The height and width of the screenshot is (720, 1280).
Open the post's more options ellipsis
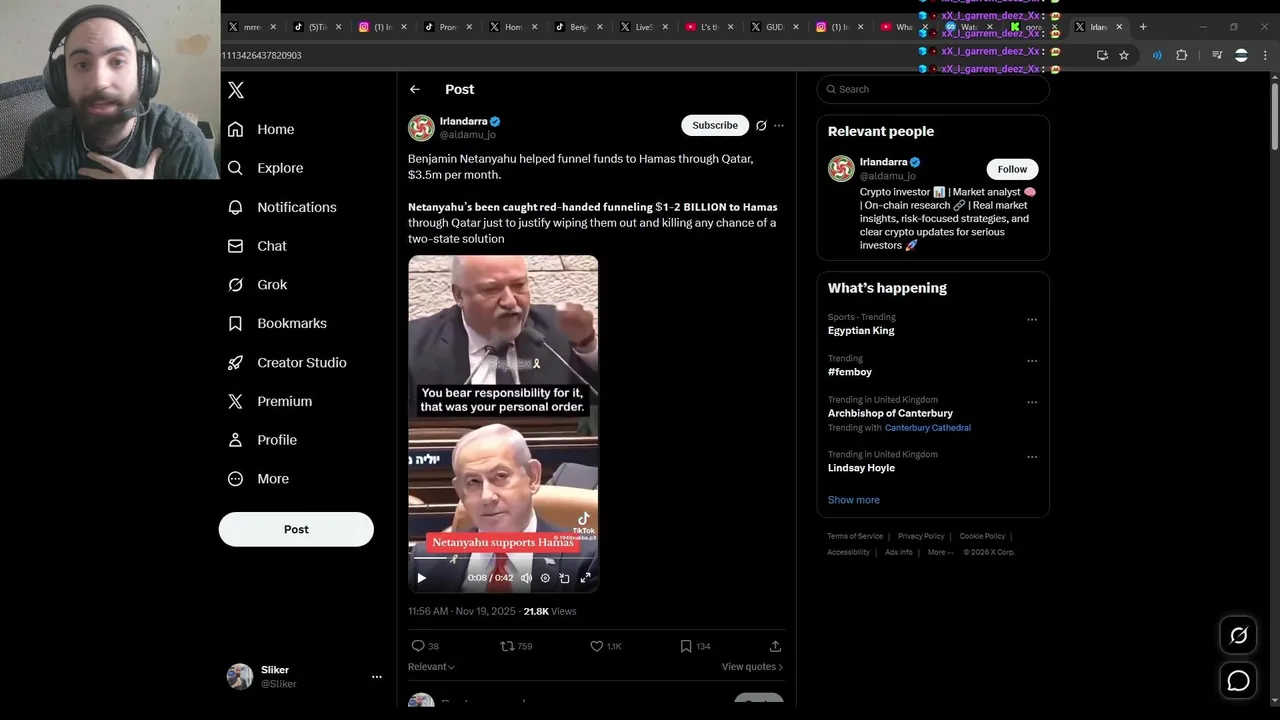pyautogui.click(x=779, y=125)
